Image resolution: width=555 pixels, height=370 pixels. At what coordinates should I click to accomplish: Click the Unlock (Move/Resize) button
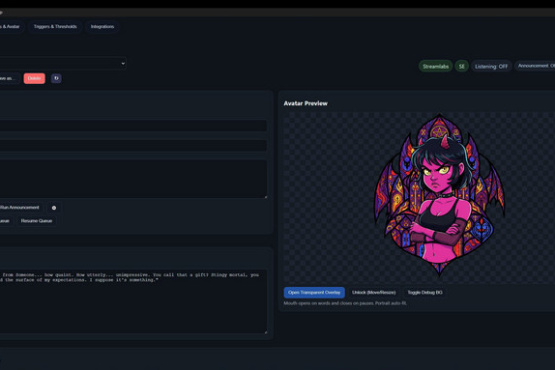[374, 292]
